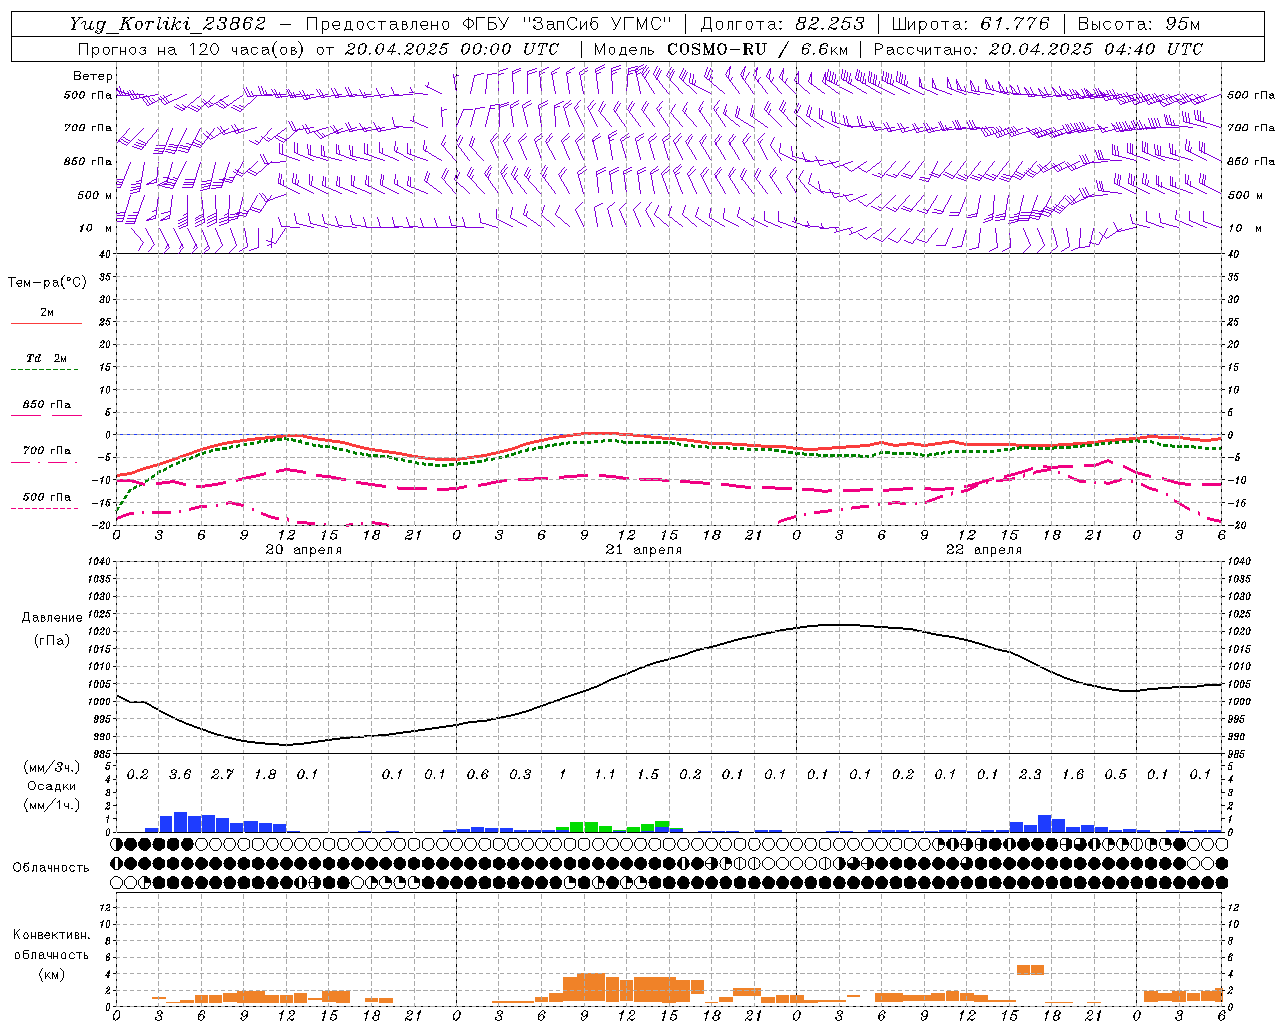Click the "500 гПа" entry in temperature legend
This screenshot has width=1280, height=1024.
click(x=47, y=497)
